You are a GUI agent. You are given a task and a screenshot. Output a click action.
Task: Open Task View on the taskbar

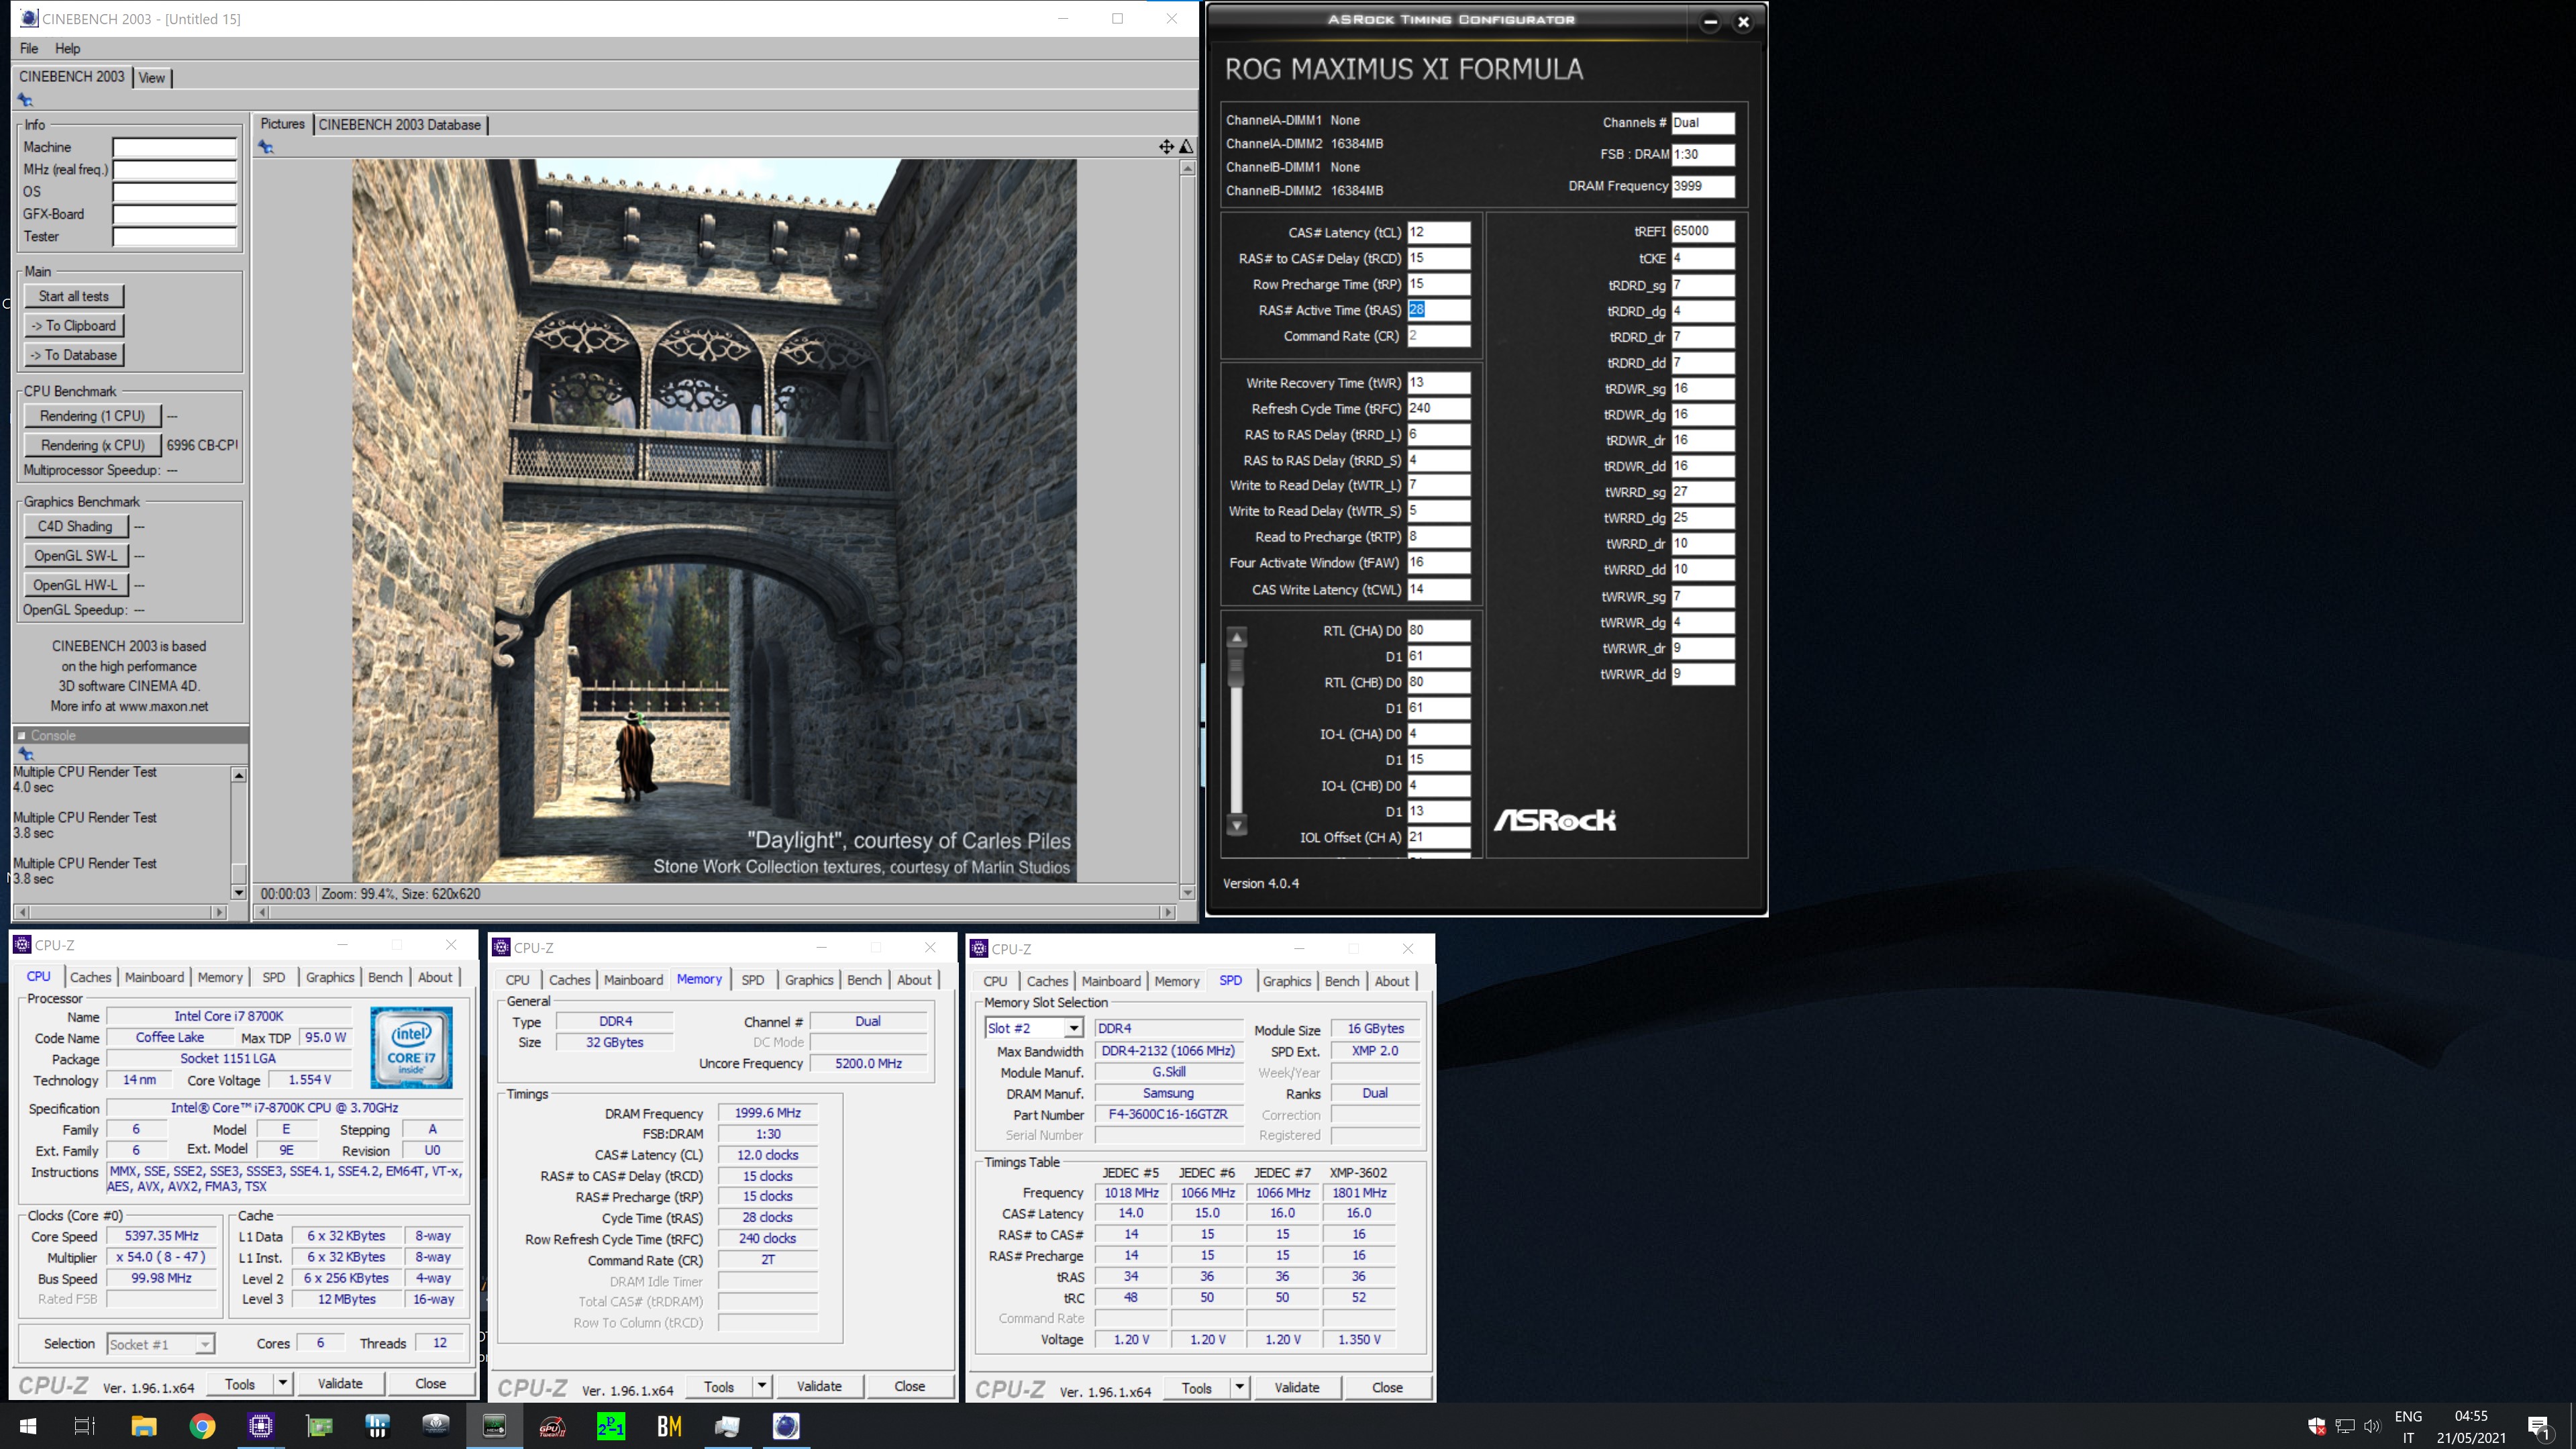tap(85, 1426)
